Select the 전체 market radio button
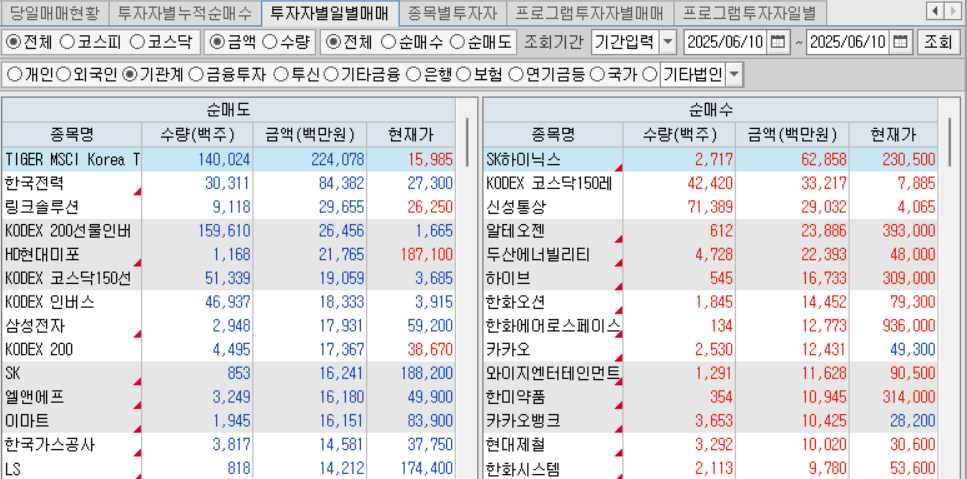This screenshot has height=479, width=967. [x=14, y=42]
